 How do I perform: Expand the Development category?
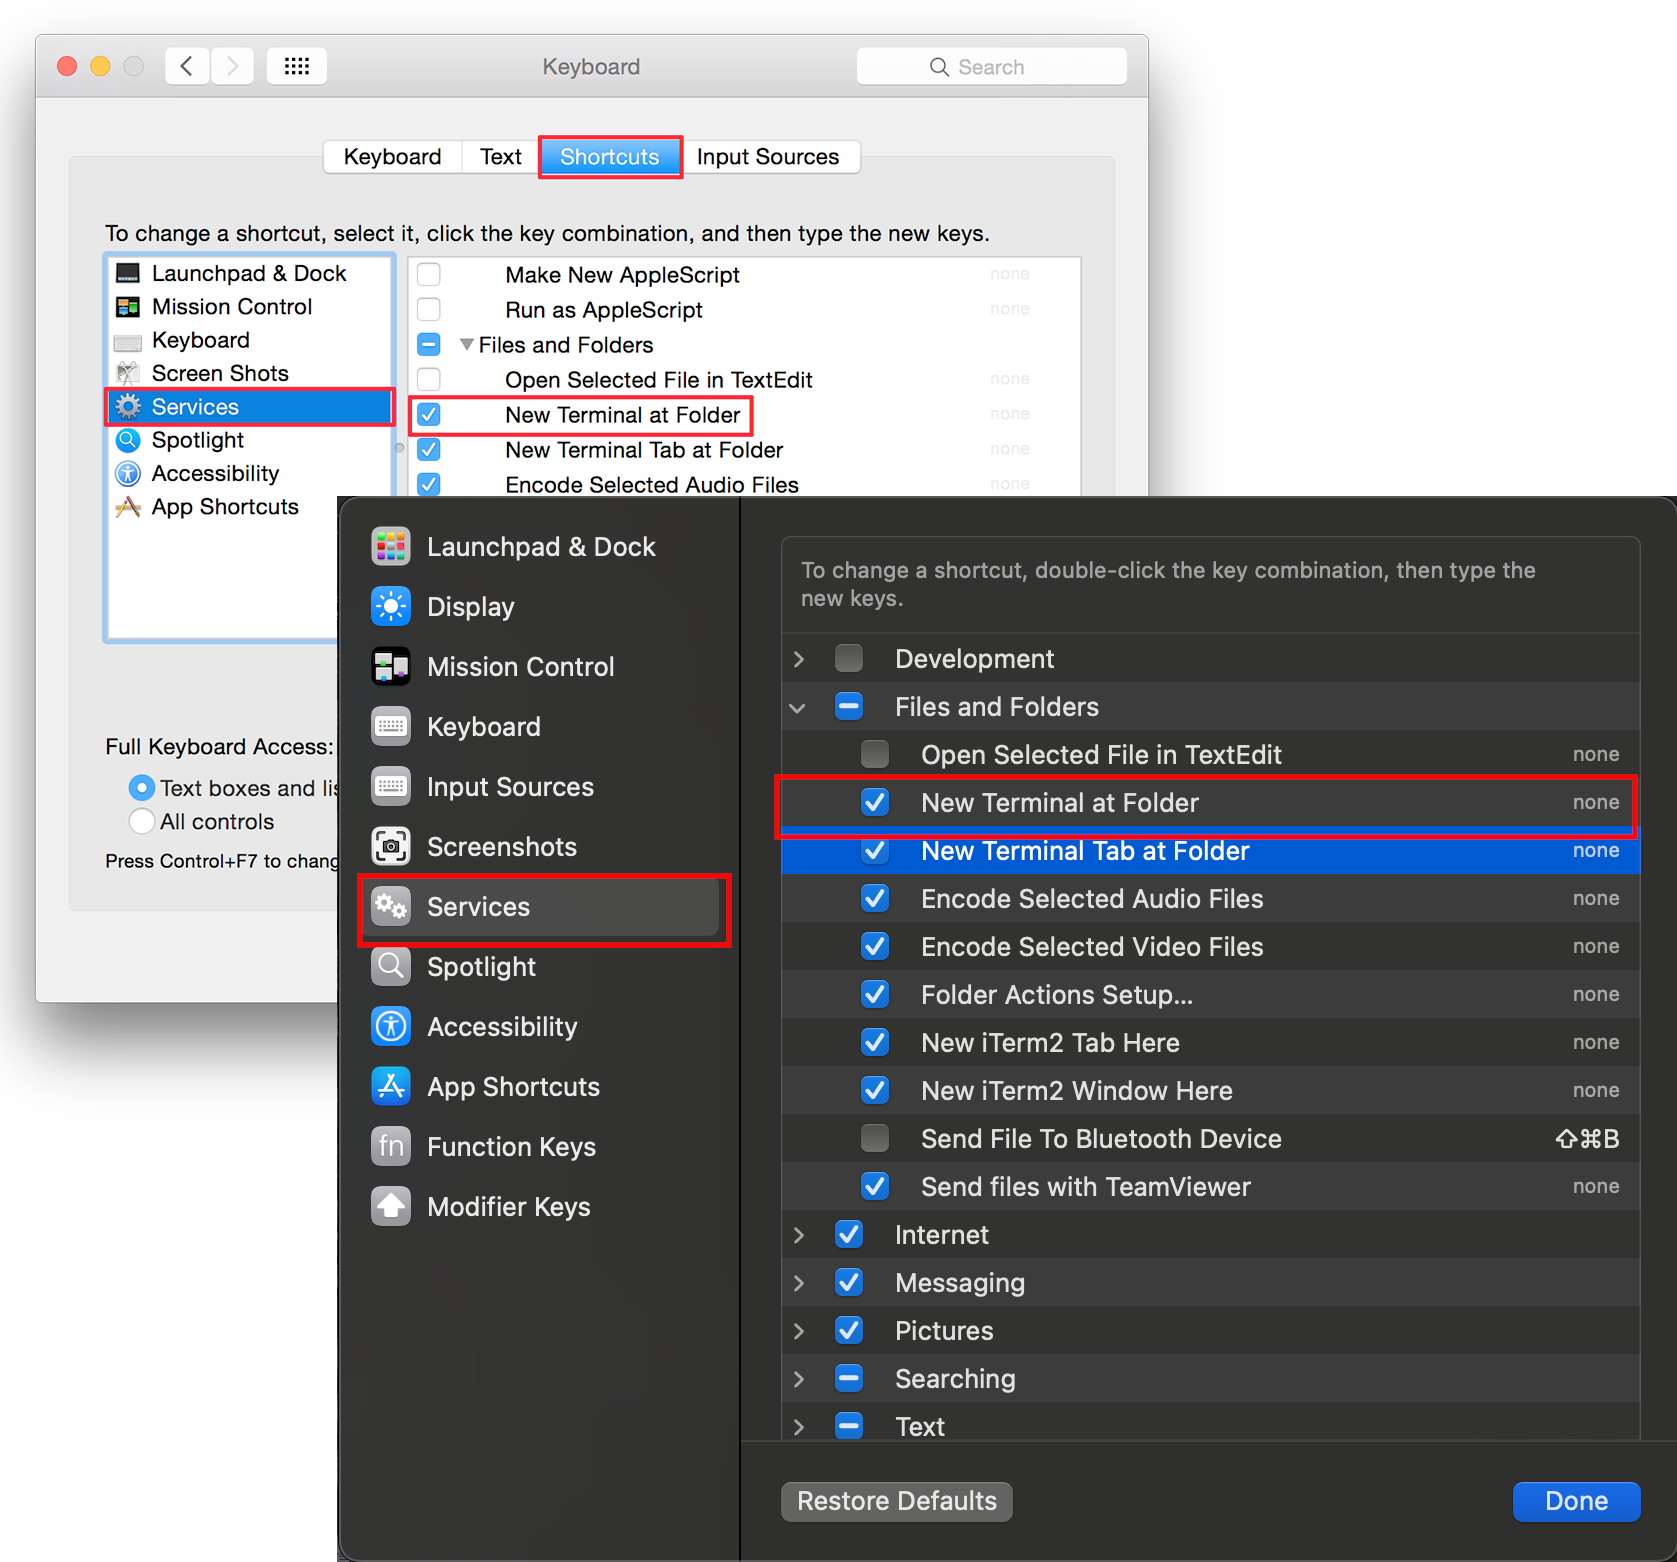pyautogui.click(x=798, y=658)
